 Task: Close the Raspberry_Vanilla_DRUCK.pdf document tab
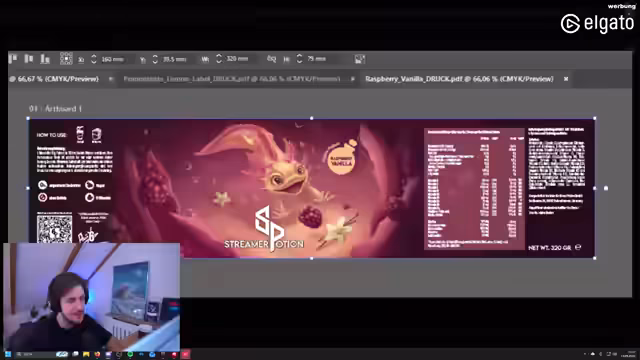pyautogui.click(x=566, y=79)
